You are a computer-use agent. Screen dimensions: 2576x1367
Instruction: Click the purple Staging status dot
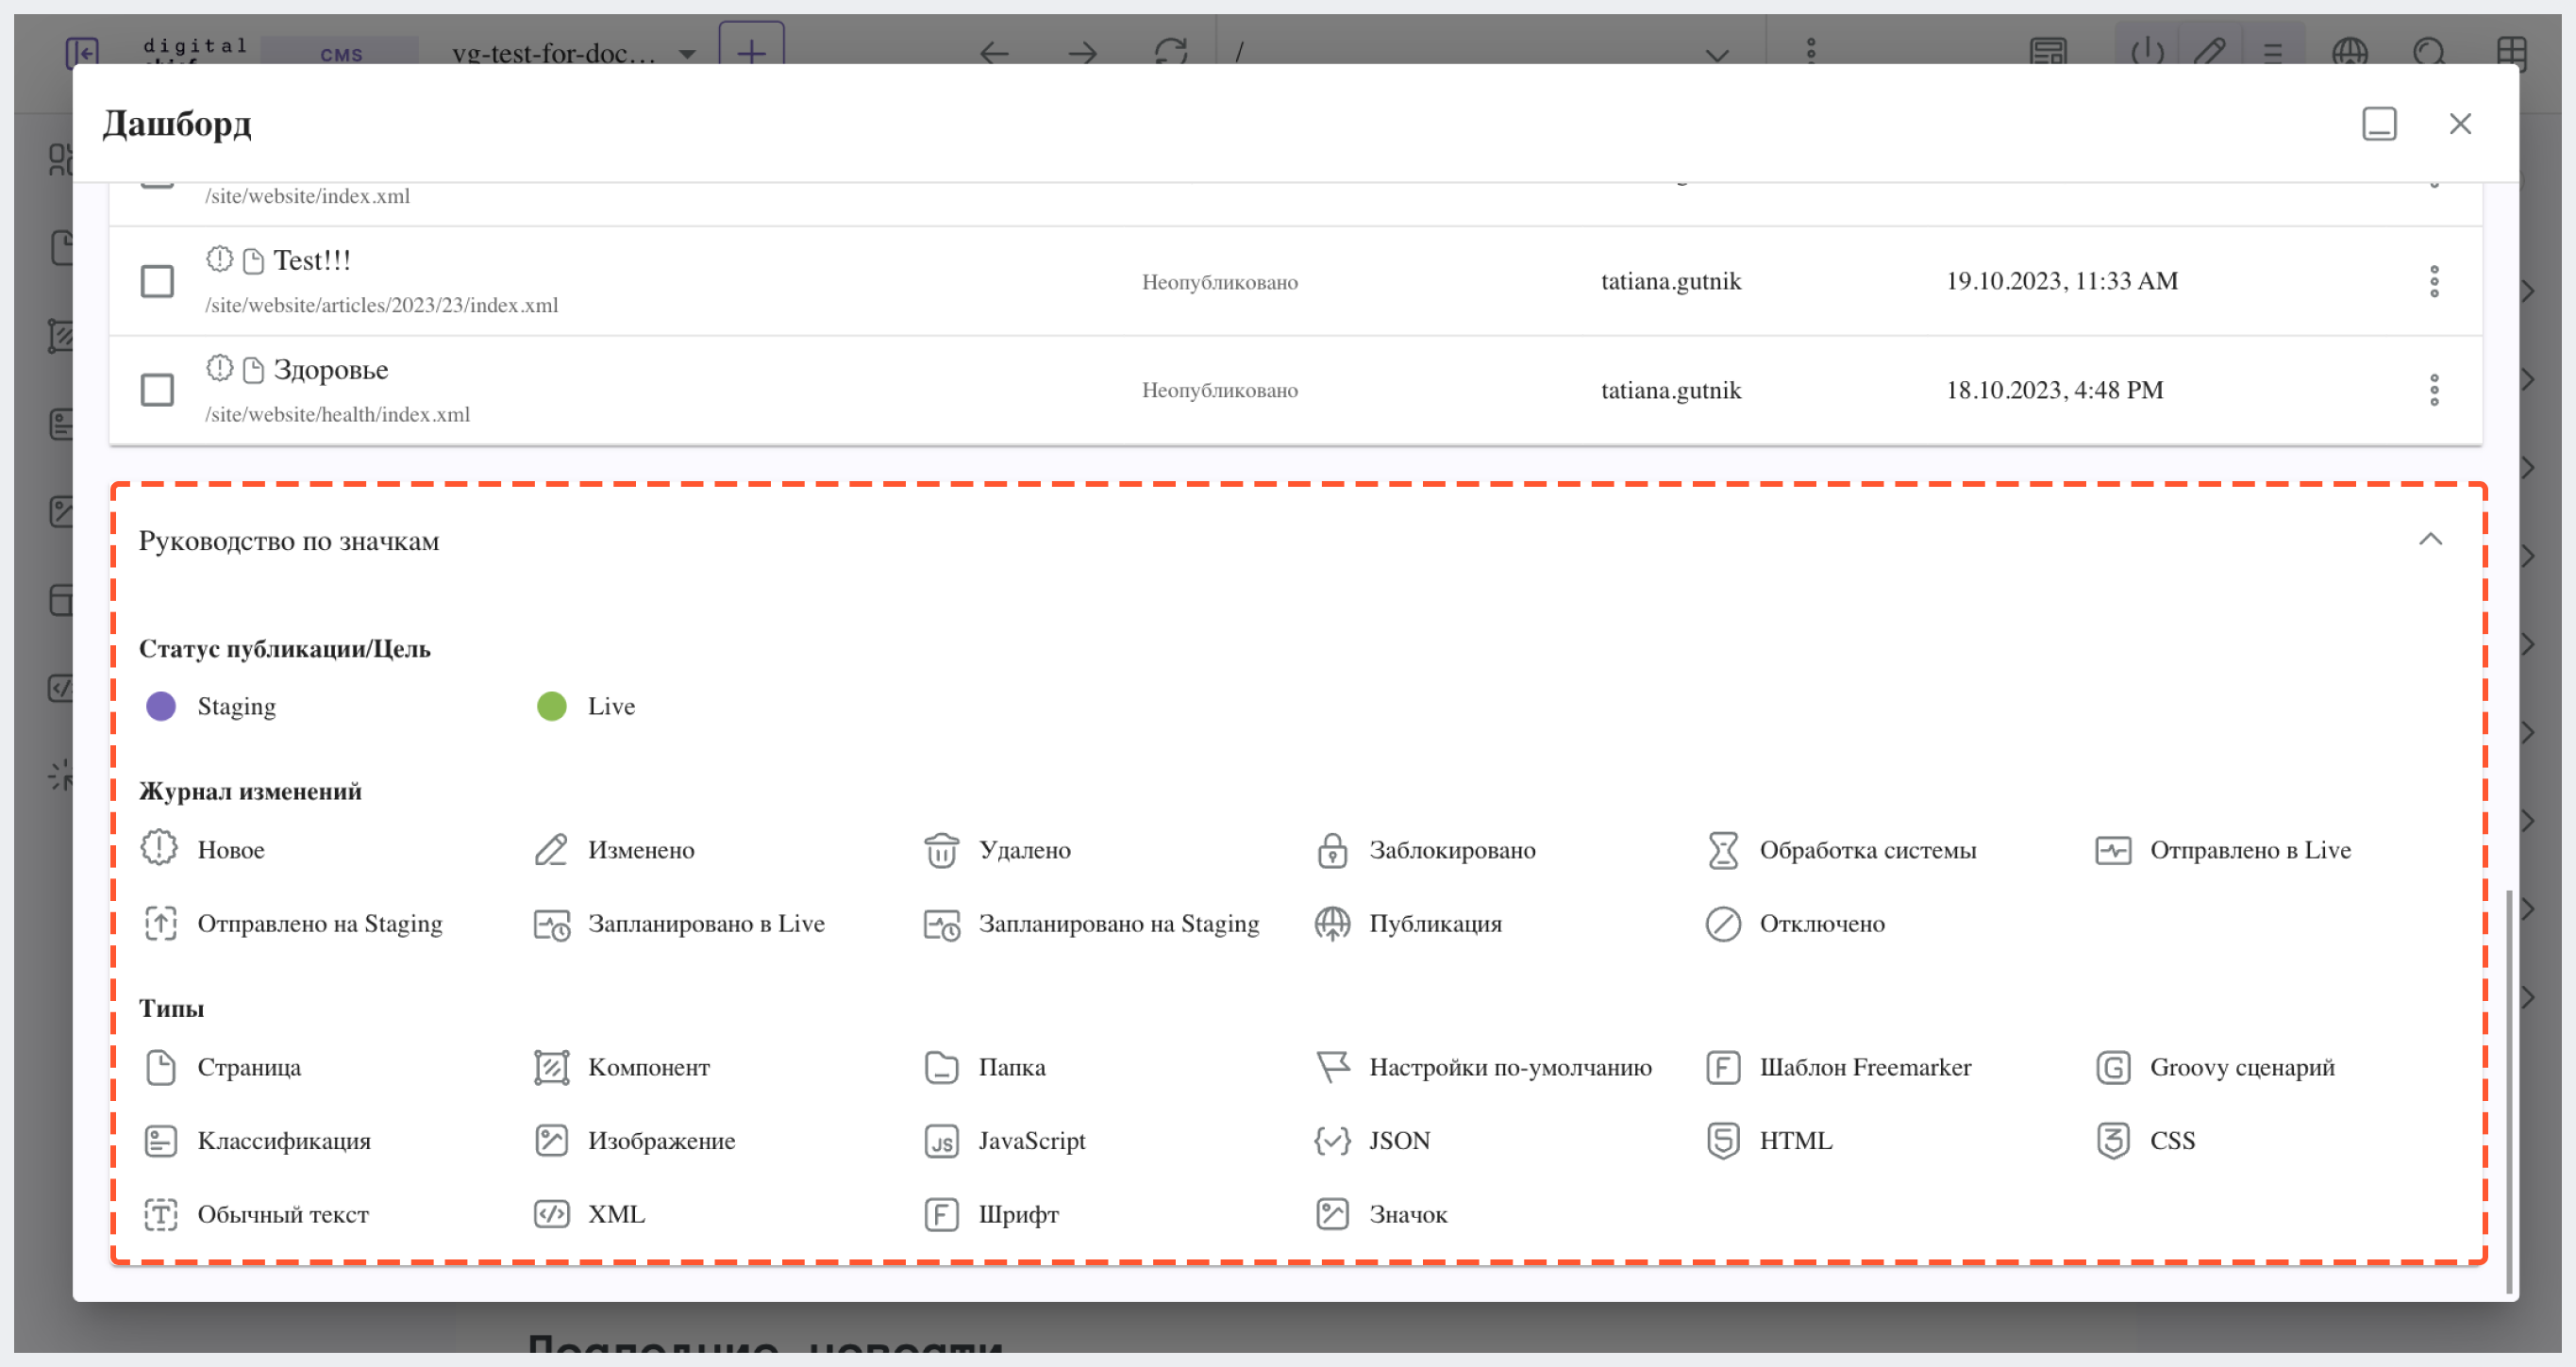point(161,706)
